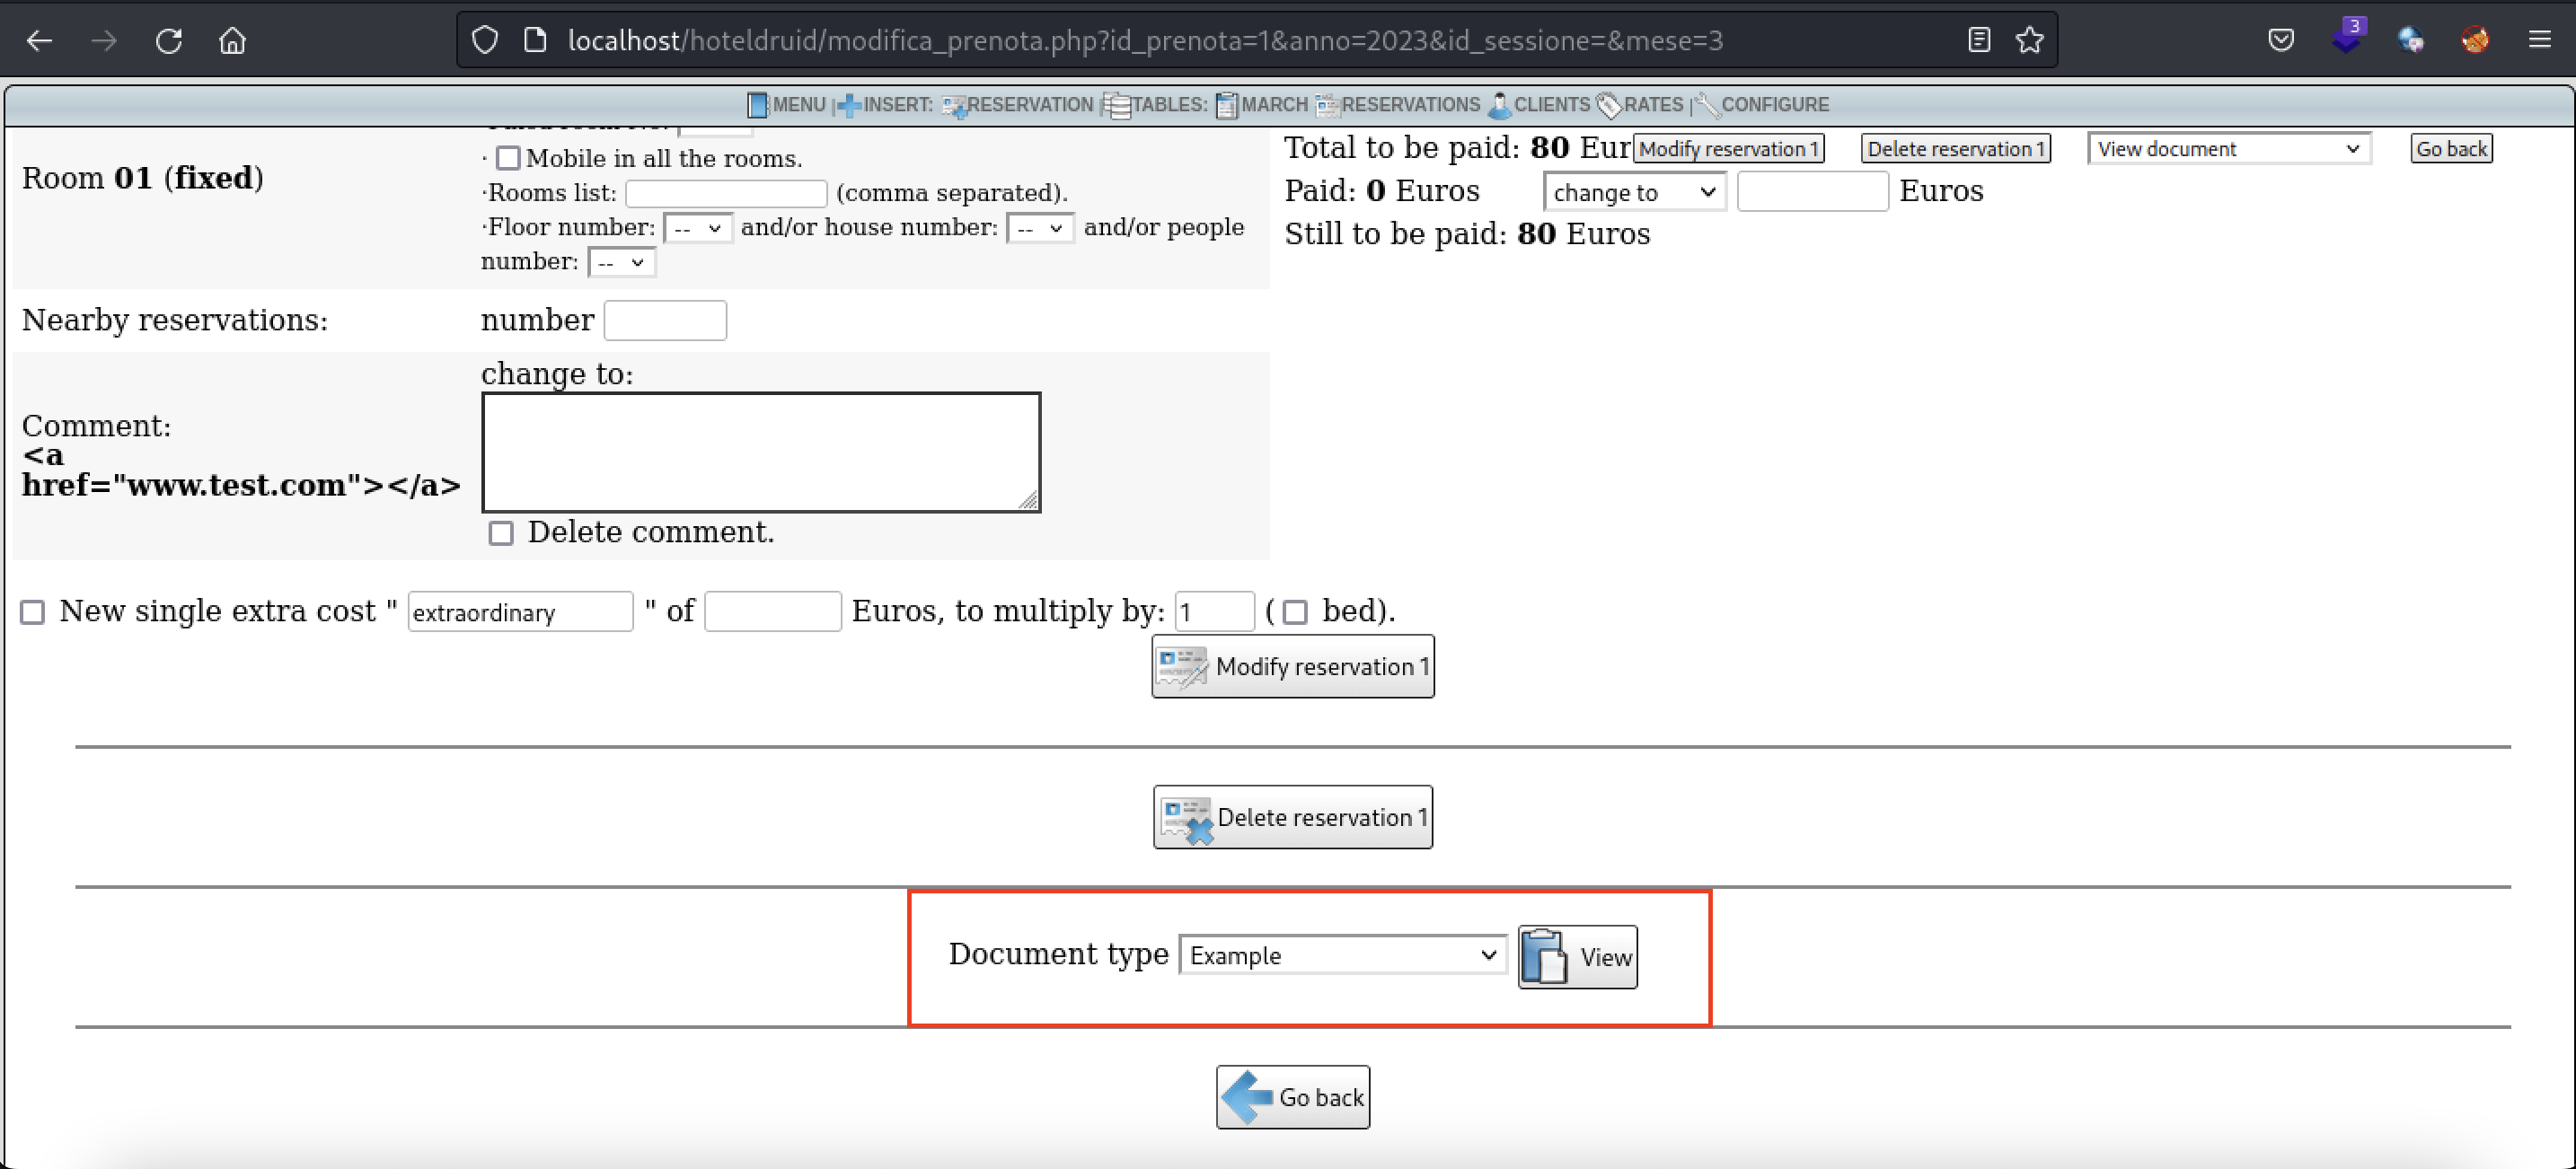Click the INSERT plus icon

(849, 105)
